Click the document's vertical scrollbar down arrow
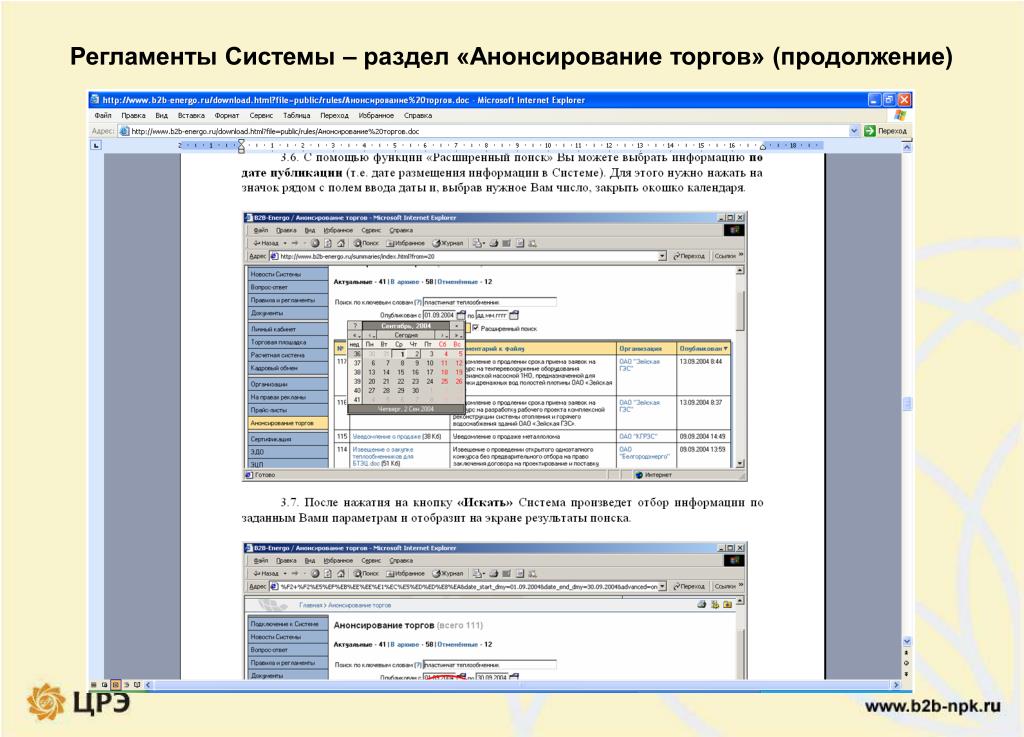This screenshot has width=1024, height=737. pyautogui.click(x=906, y=642)
